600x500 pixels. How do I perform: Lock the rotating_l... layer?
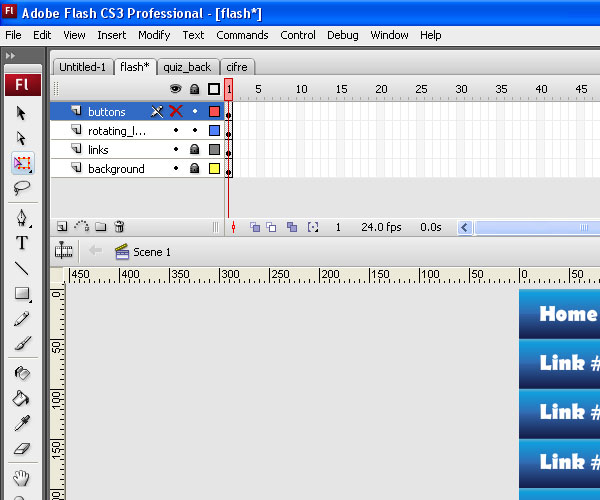click(x=195, y=130)
